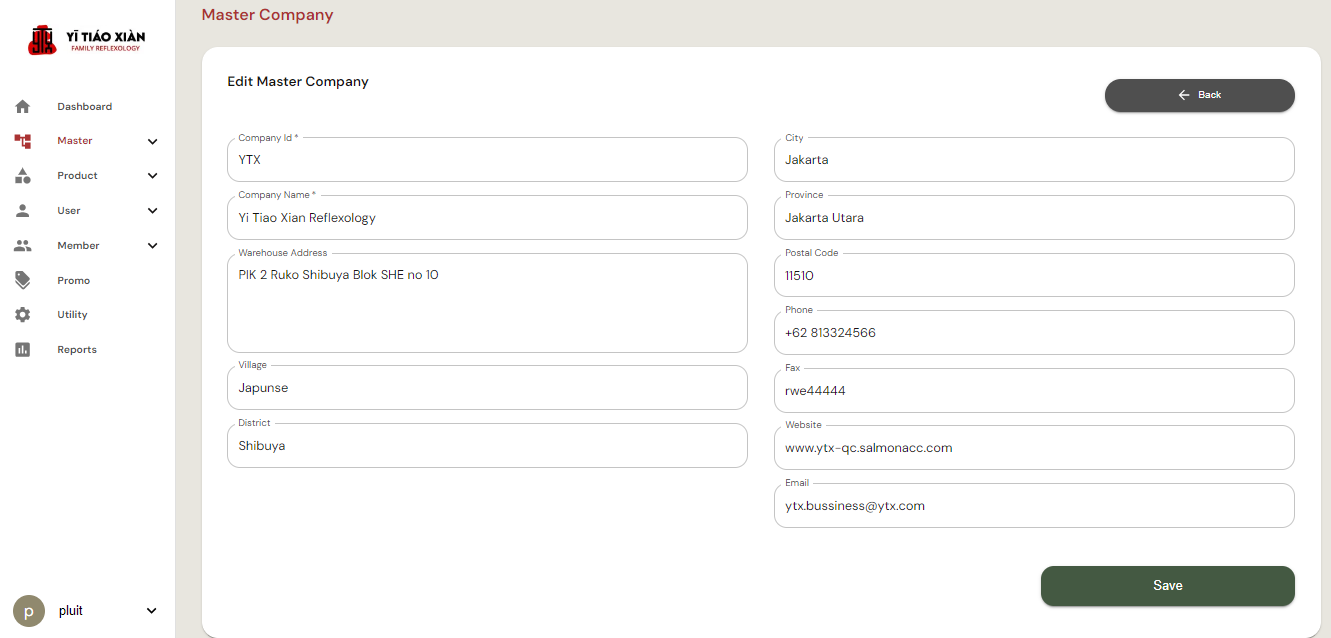Click the User person icon
Image resolution: width=1331 pixels, height=638 pixels.
(x=23, y=211)
